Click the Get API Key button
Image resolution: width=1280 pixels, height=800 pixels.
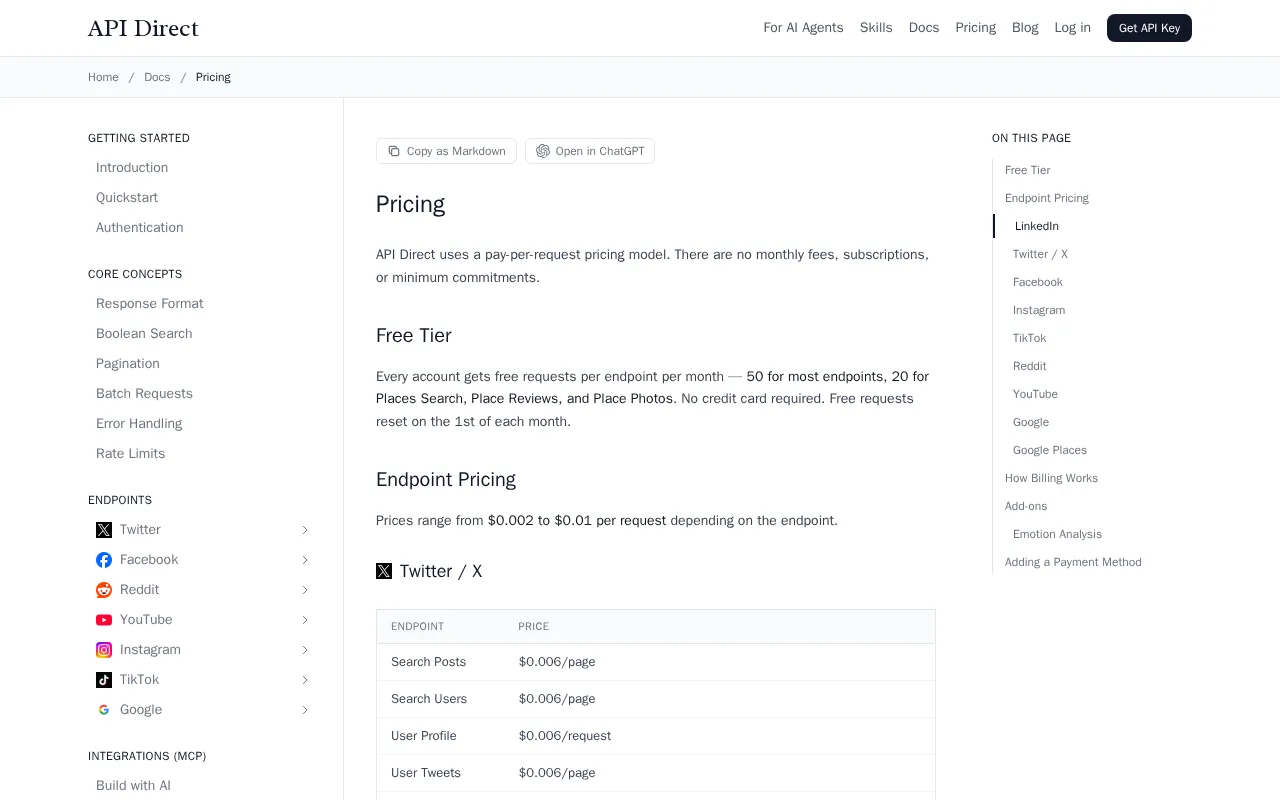1149,28
